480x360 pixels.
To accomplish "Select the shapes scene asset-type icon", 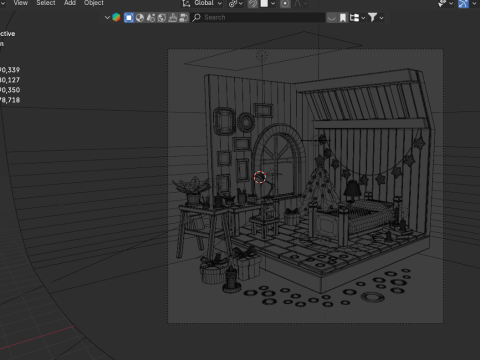I will pyautogui.click(x=151, y=17).
